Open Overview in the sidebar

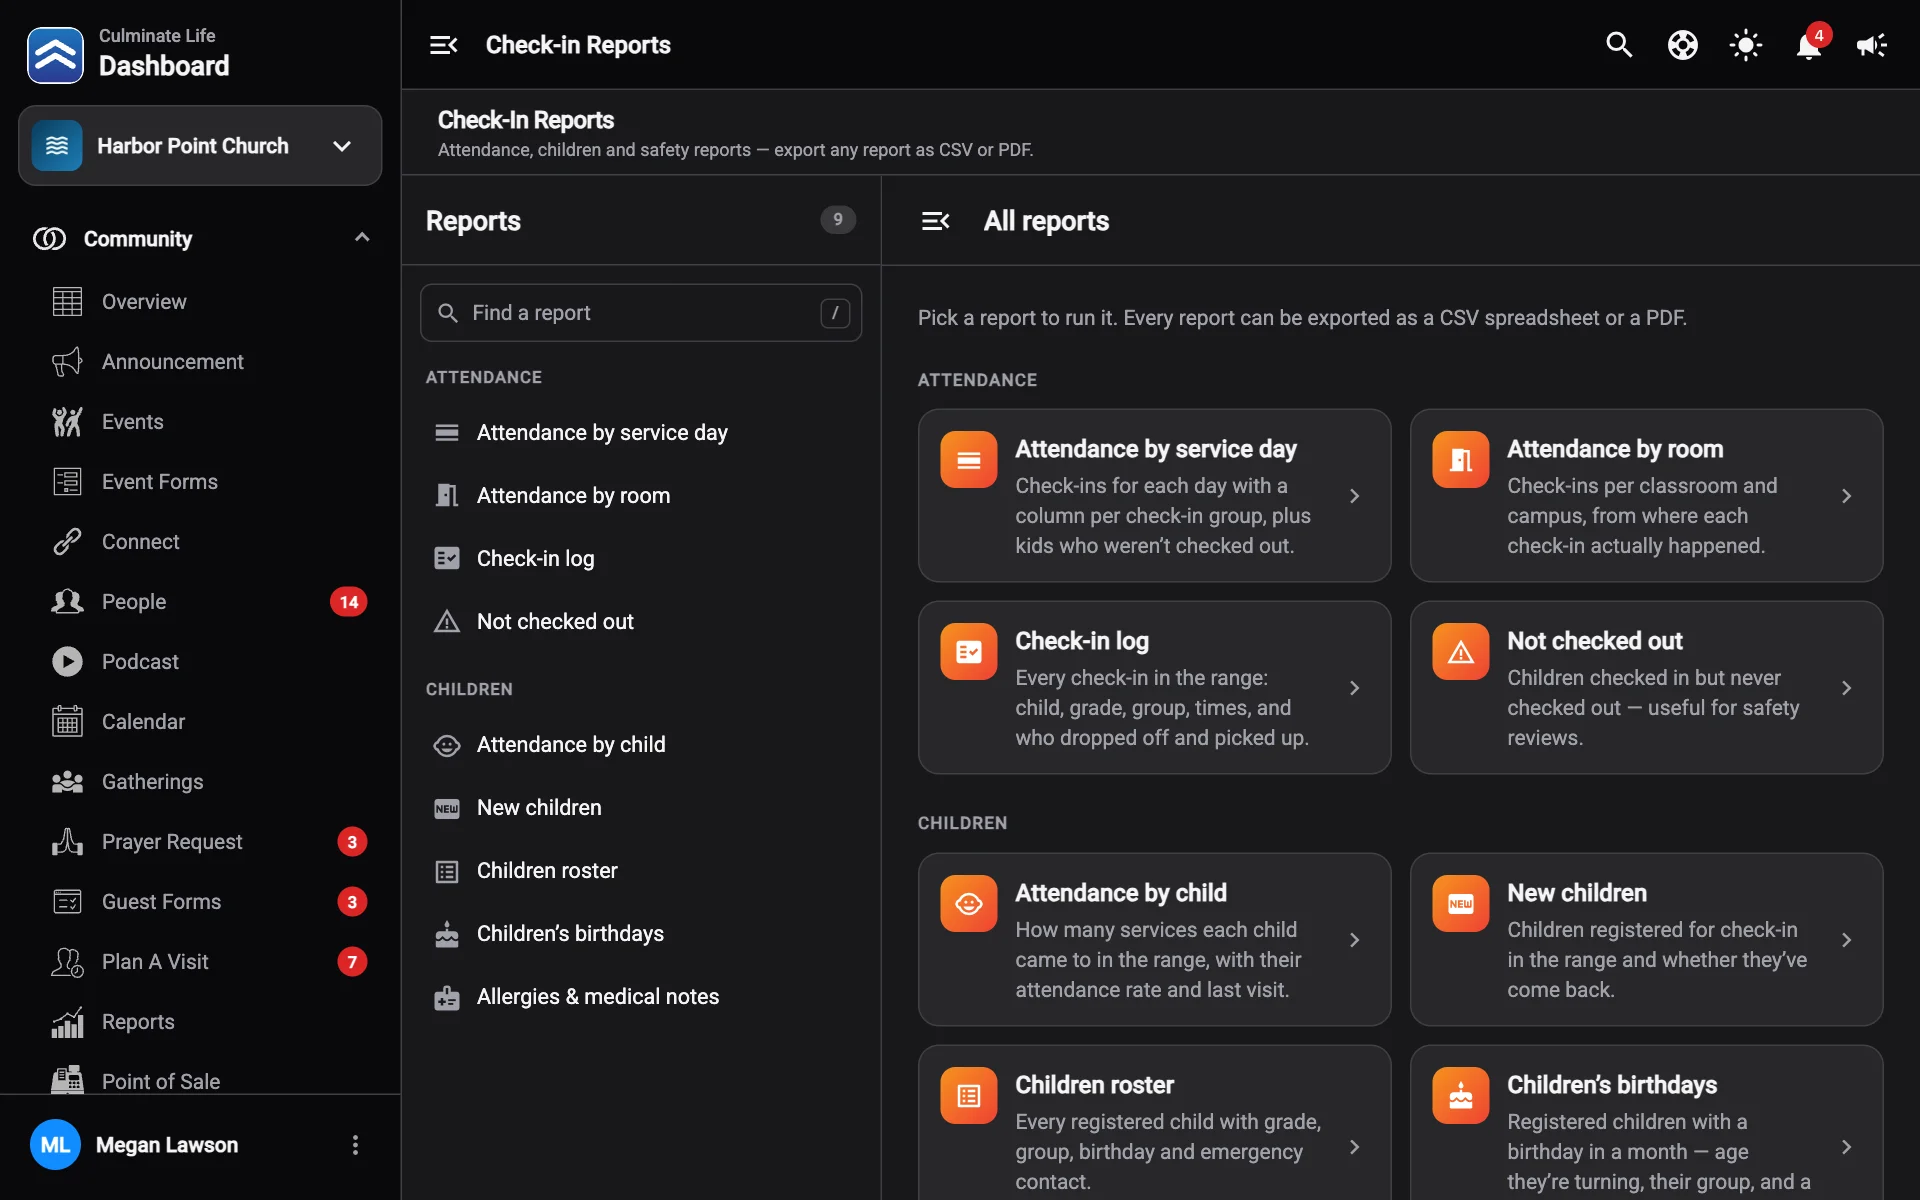pos(200,302)
